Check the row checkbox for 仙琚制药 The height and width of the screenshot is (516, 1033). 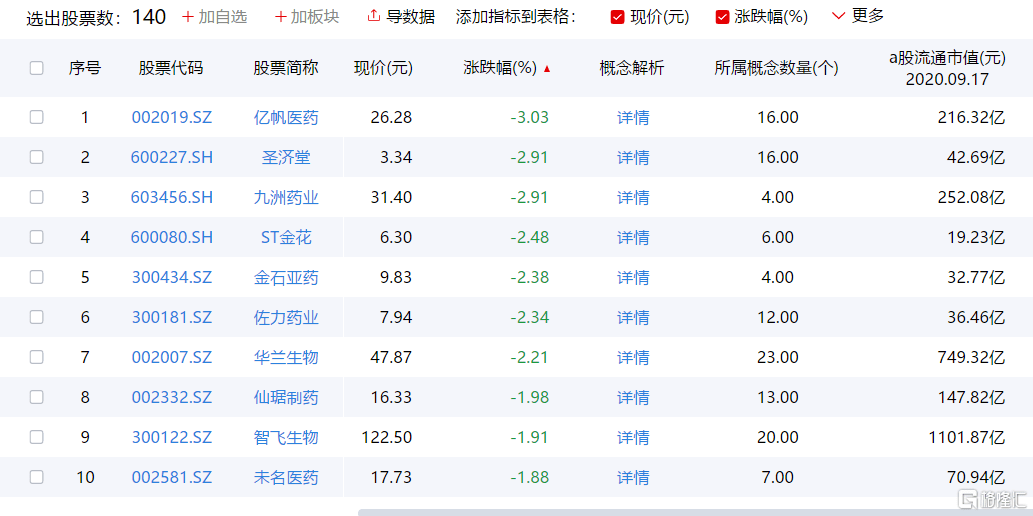(x=36, y=397)
